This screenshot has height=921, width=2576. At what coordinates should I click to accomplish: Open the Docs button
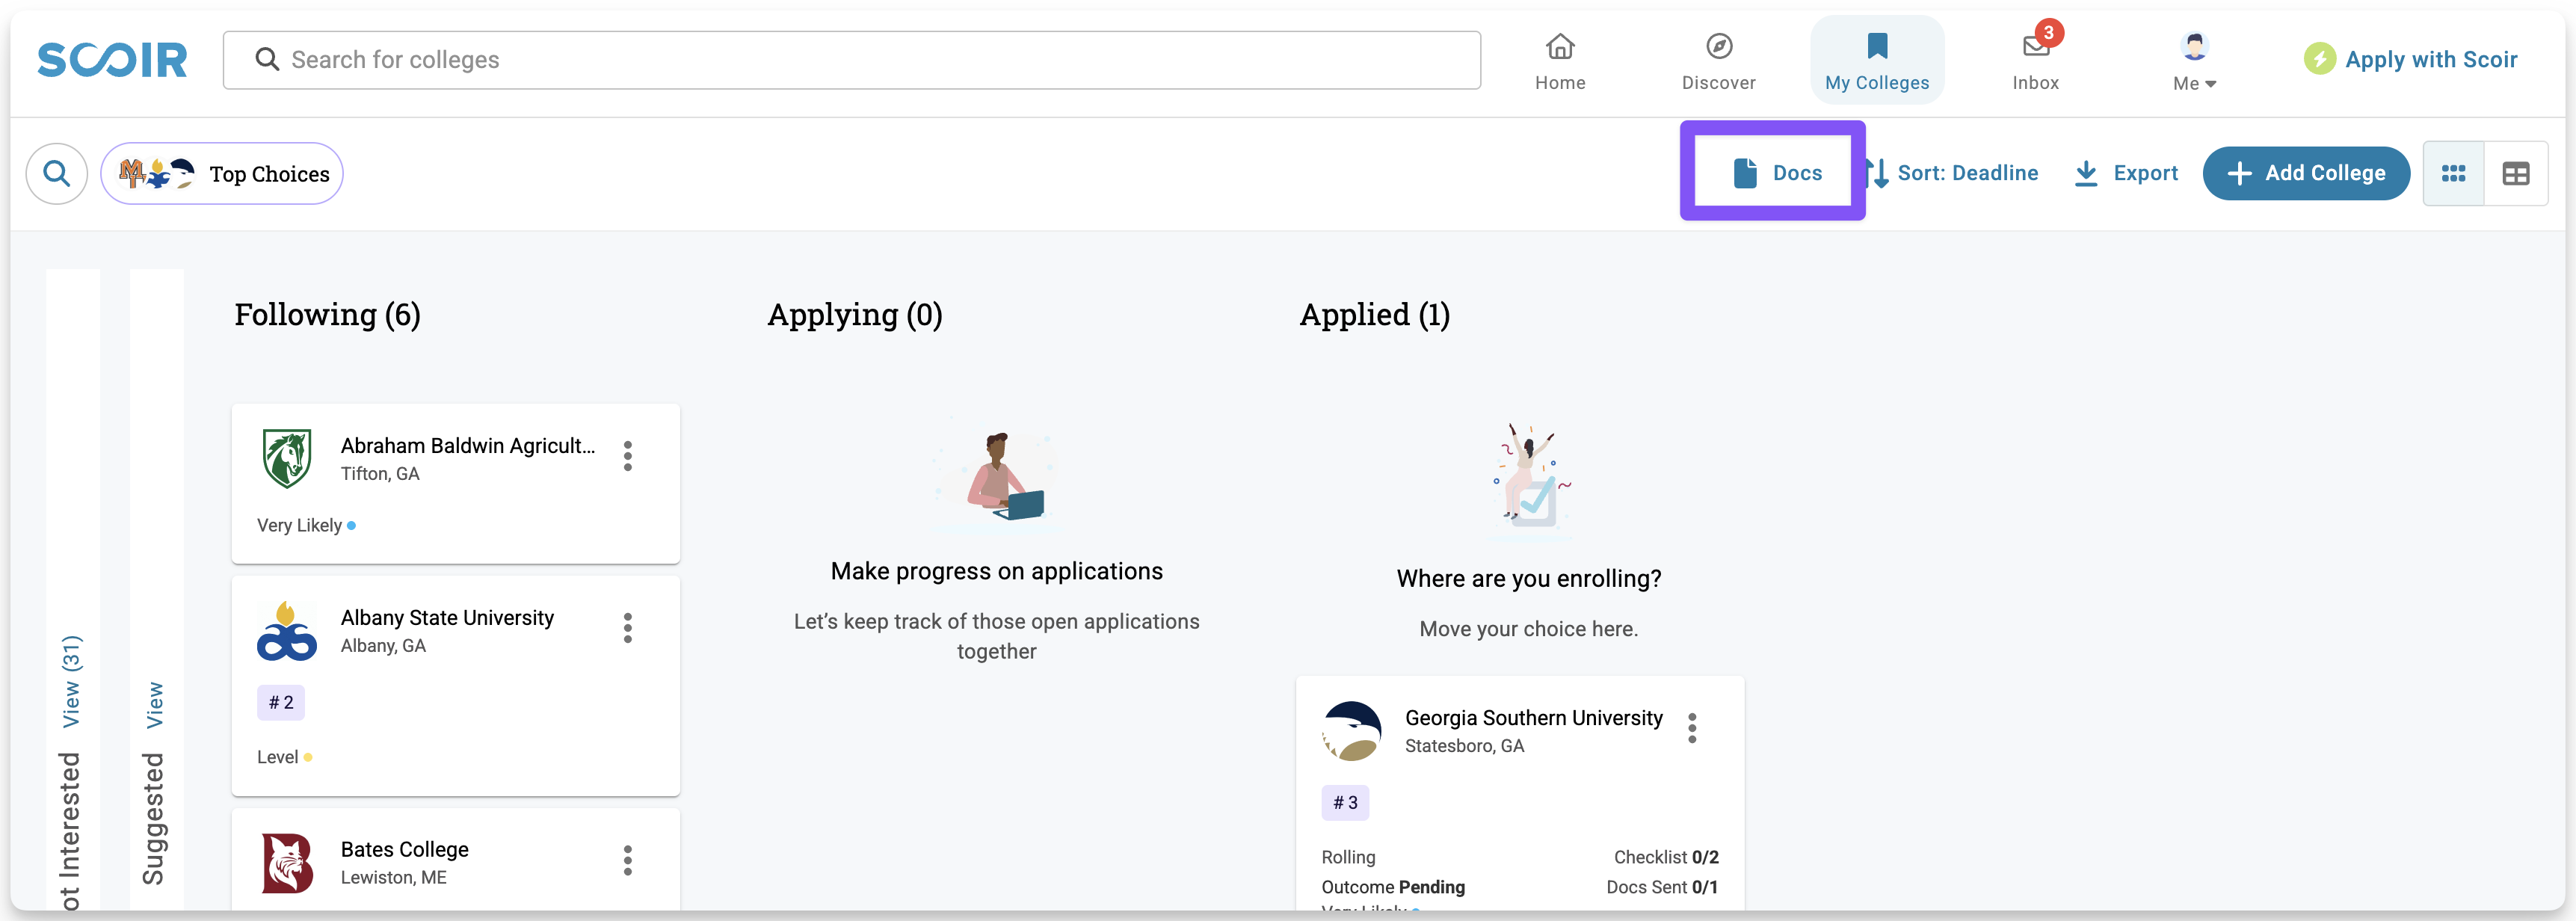pyautogui.click(x=1777, y=173)
